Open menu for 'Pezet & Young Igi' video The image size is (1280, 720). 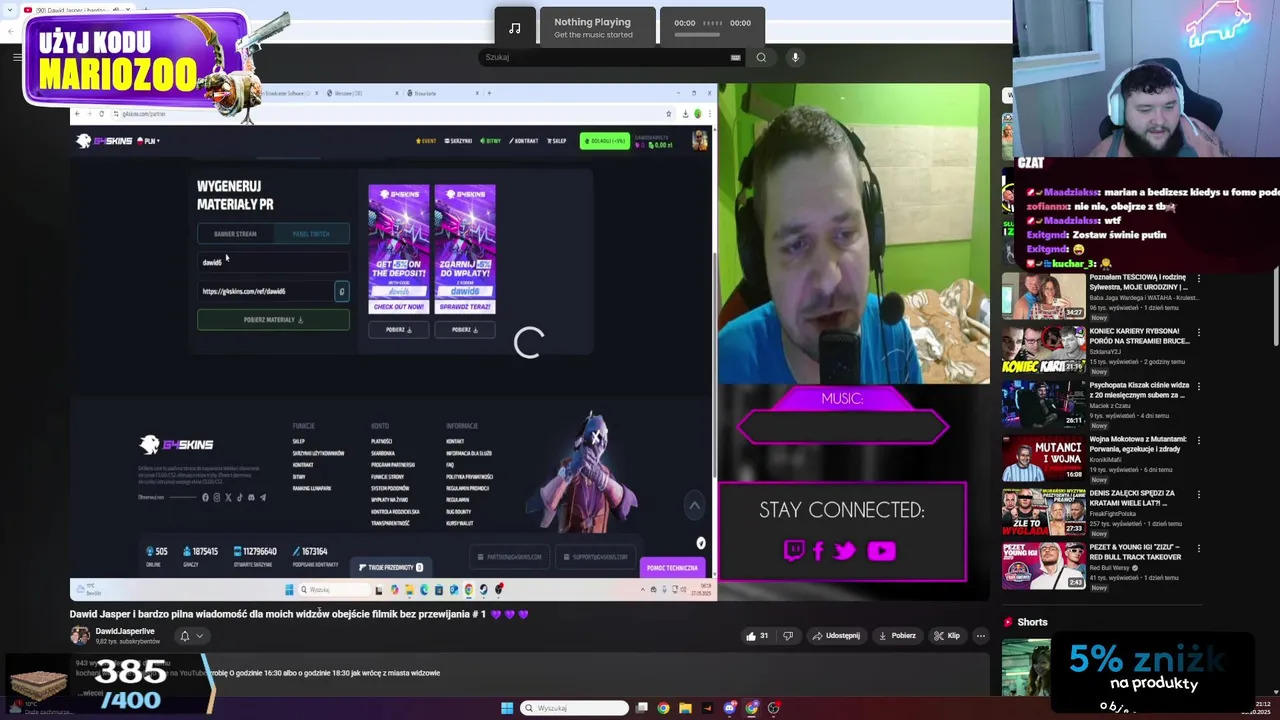pos(1198,549)
